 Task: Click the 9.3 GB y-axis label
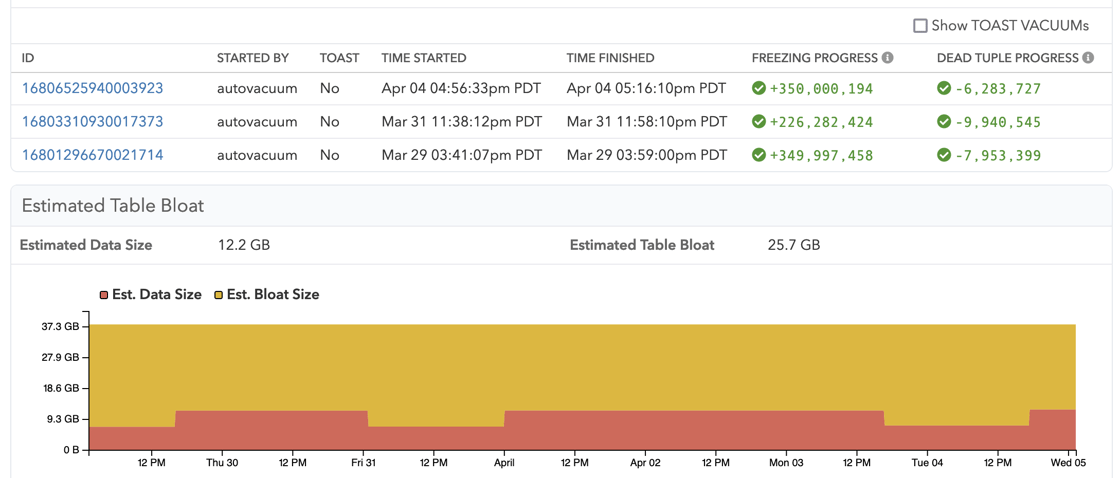pos(63,419)
